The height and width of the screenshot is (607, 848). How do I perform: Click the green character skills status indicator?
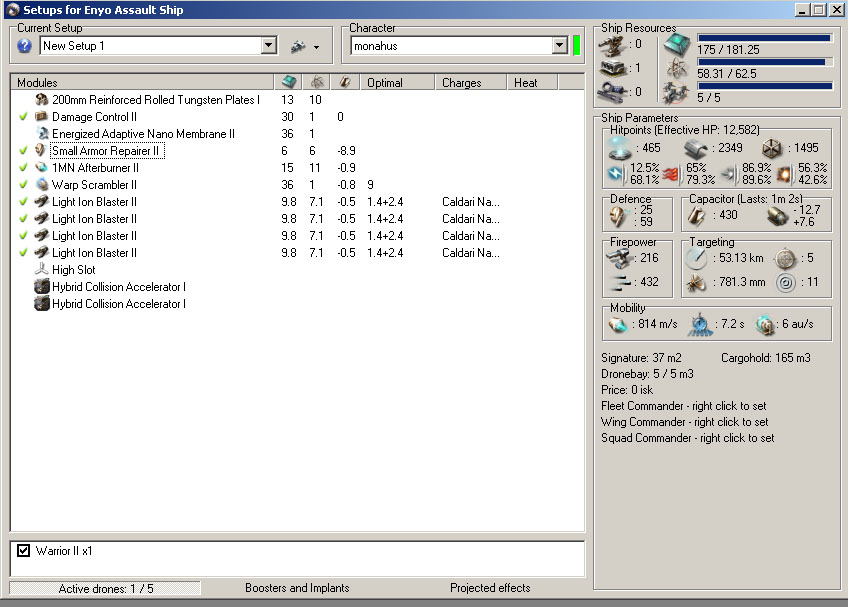click(x=577, y=46)
